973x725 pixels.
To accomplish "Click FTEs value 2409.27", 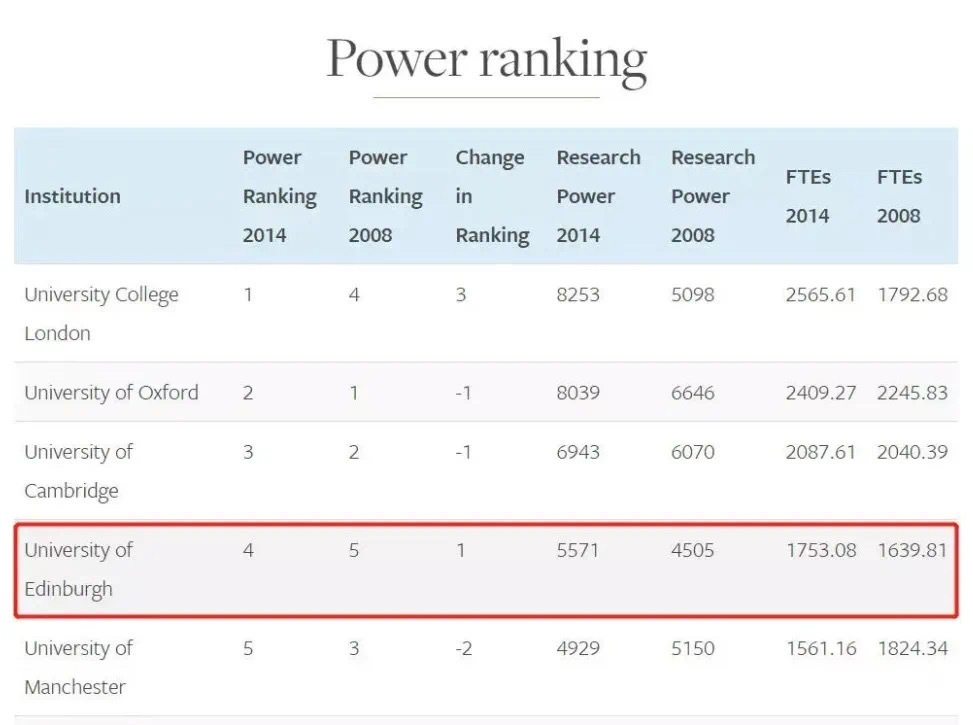I will tap(820, 392).
